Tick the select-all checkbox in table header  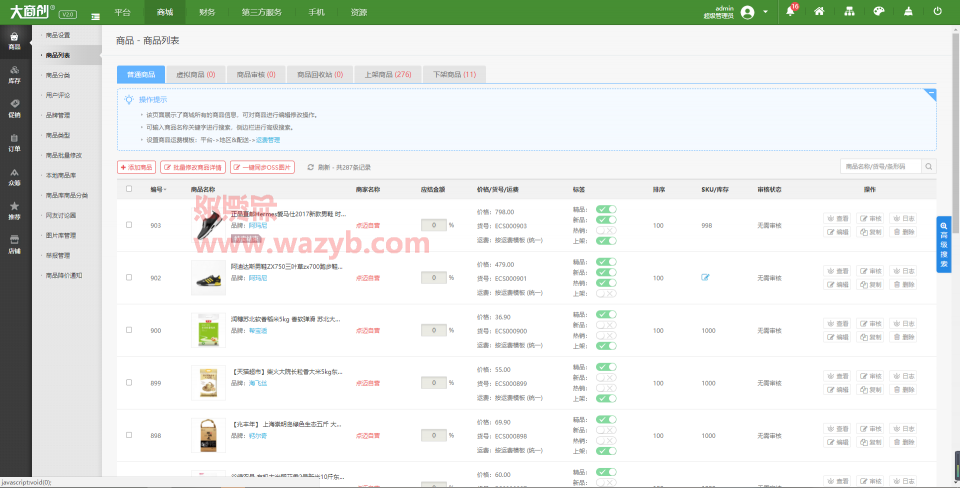129,189
